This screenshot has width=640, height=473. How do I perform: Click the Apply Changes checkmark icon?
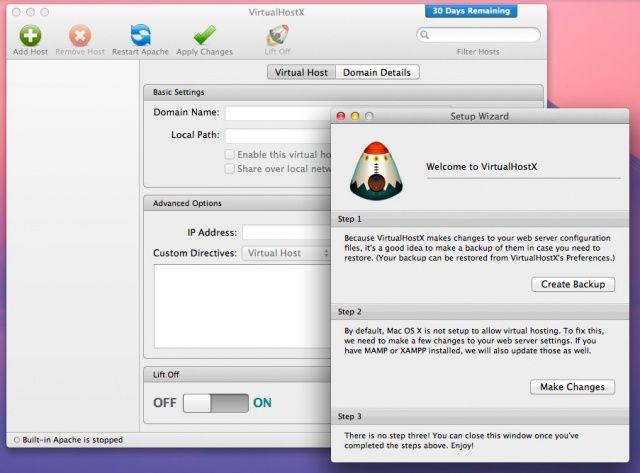click(x=204, y=35)
